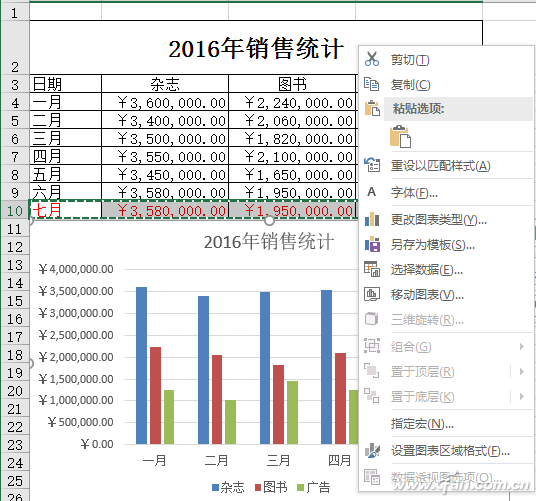Choose 剪切(T) from the context menu

pyautogui.click(x=410, y=60)
